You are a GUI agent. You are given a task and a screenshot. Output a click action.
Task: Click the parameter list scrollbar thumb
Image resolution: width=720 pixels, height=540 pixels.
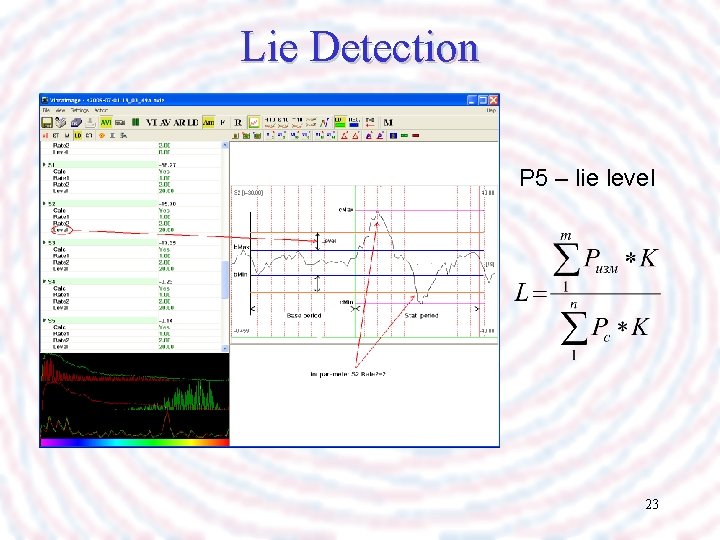pyautogui.click(x=225, y=280)
